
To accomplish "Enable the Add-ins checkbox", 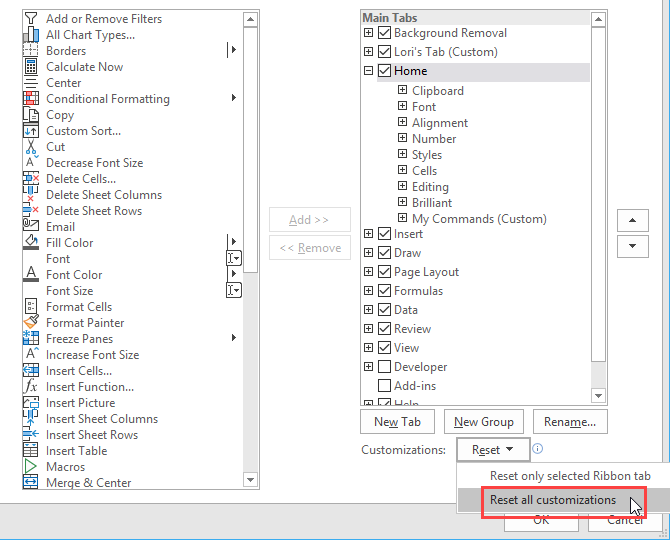I will click(385, 385).
